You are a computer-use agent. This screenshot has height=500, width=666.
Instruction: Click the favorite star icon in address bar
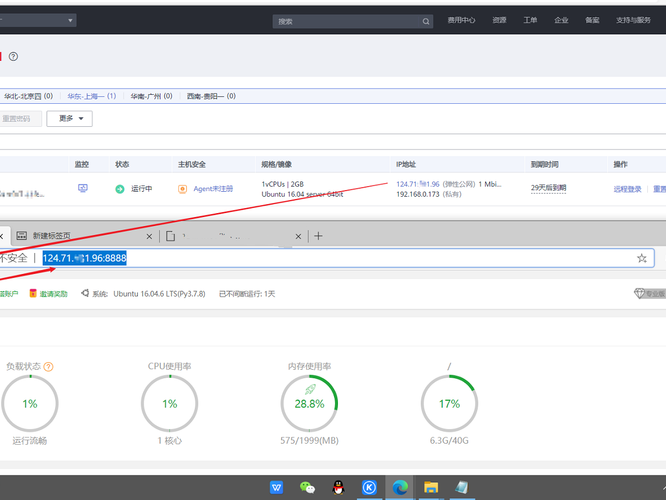click(x=642, y=258)
